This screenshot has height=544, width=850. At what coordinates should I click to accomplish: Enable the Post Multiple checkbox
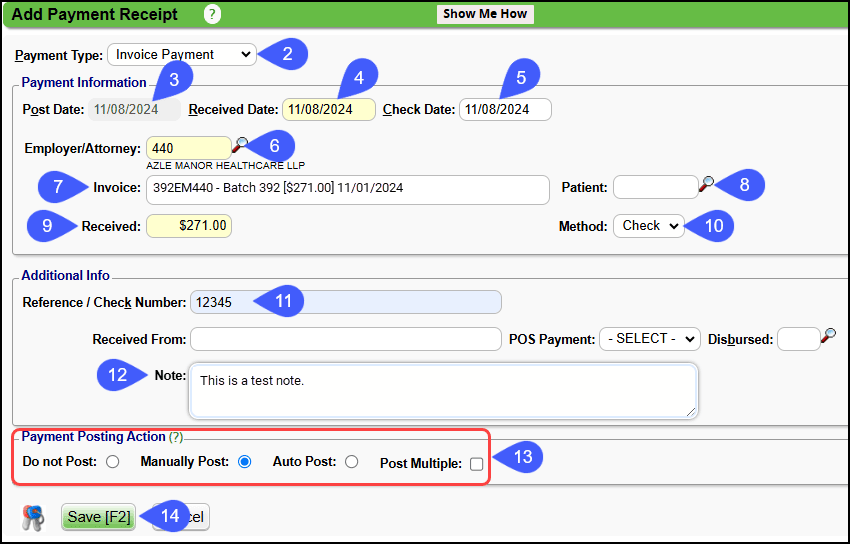coord(476,463)
